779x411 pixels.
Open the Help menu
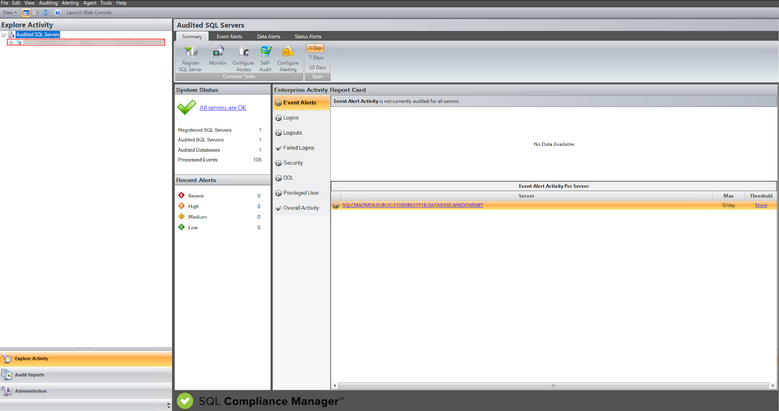(x=121, y=3)
